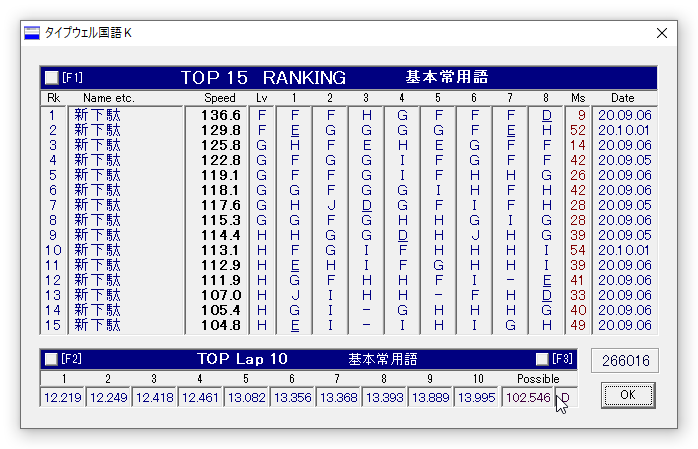The width and height of the screenshot is (698, 449).
Task: Select lap time 12.461
Action: coord(200,397)
